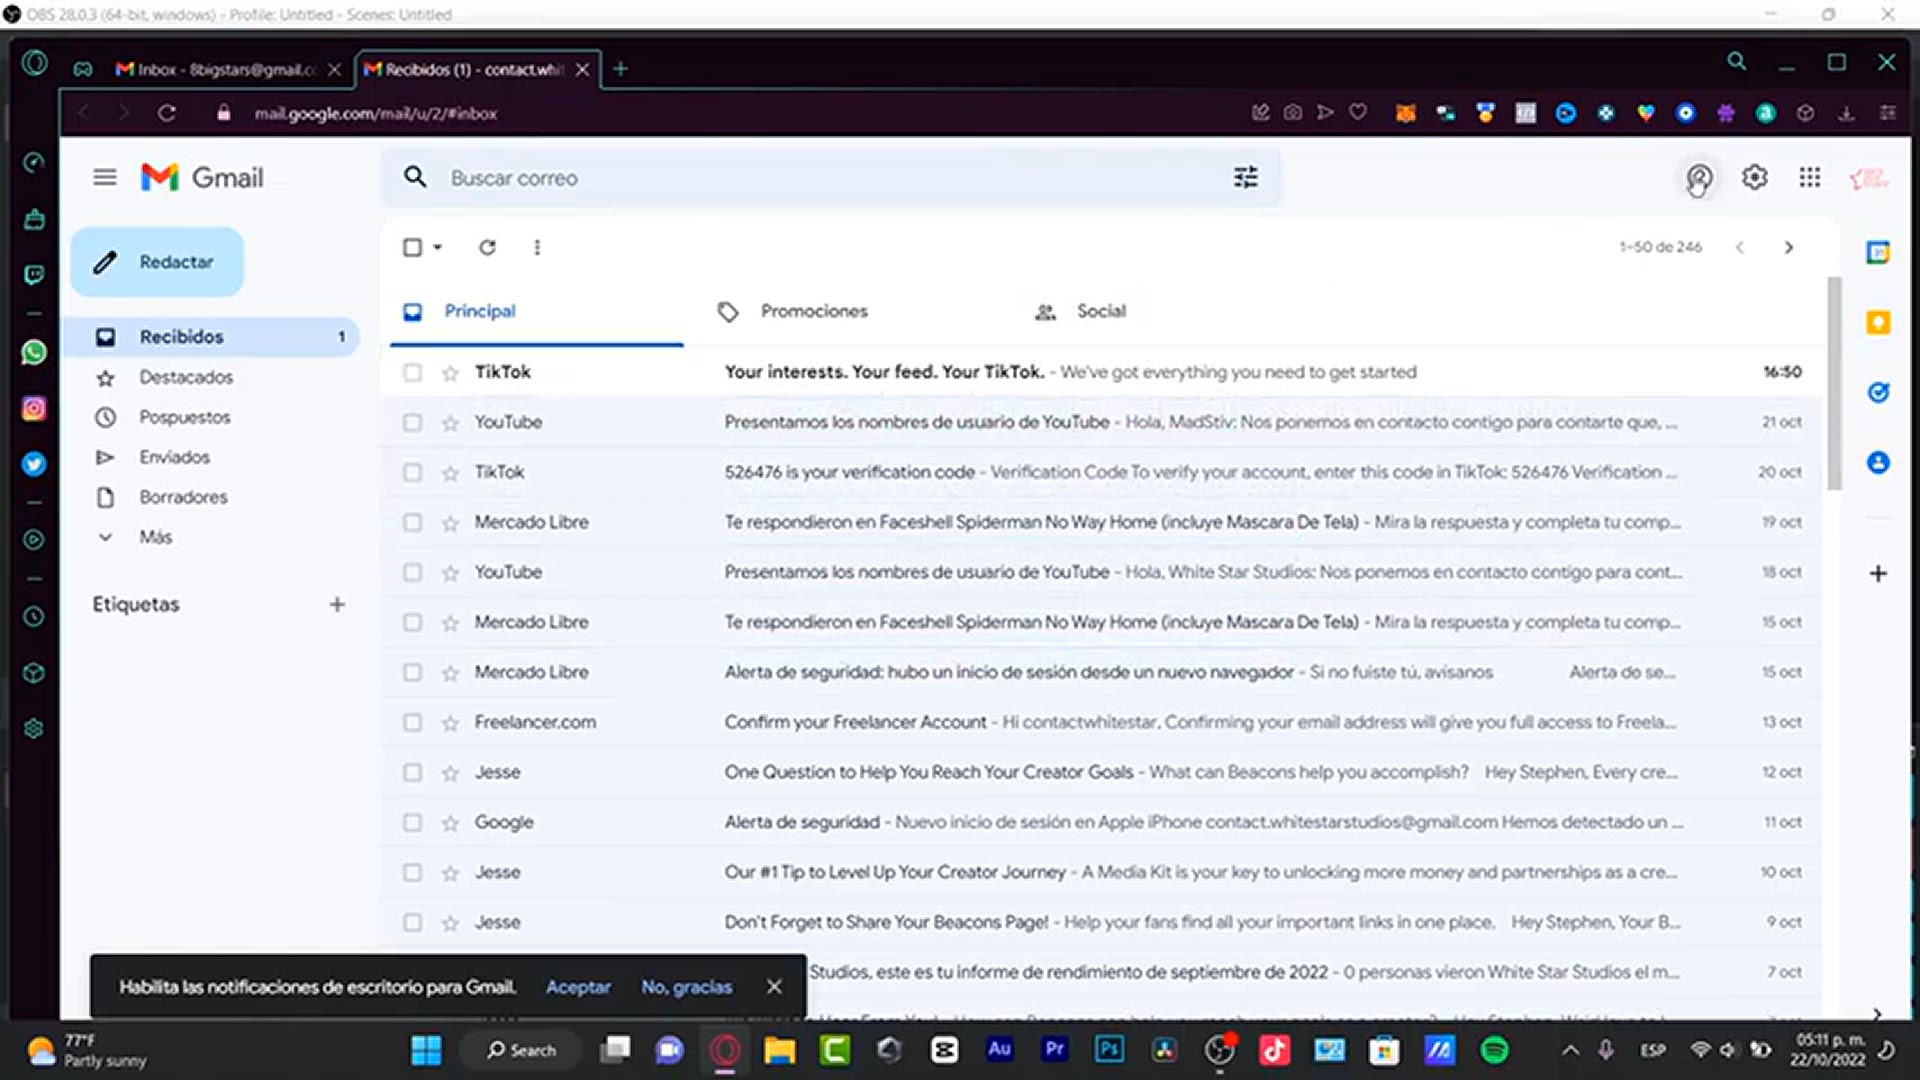Open the Your interests TikTok email
Screen dimensions: 1920x1080
[1100, 372]
